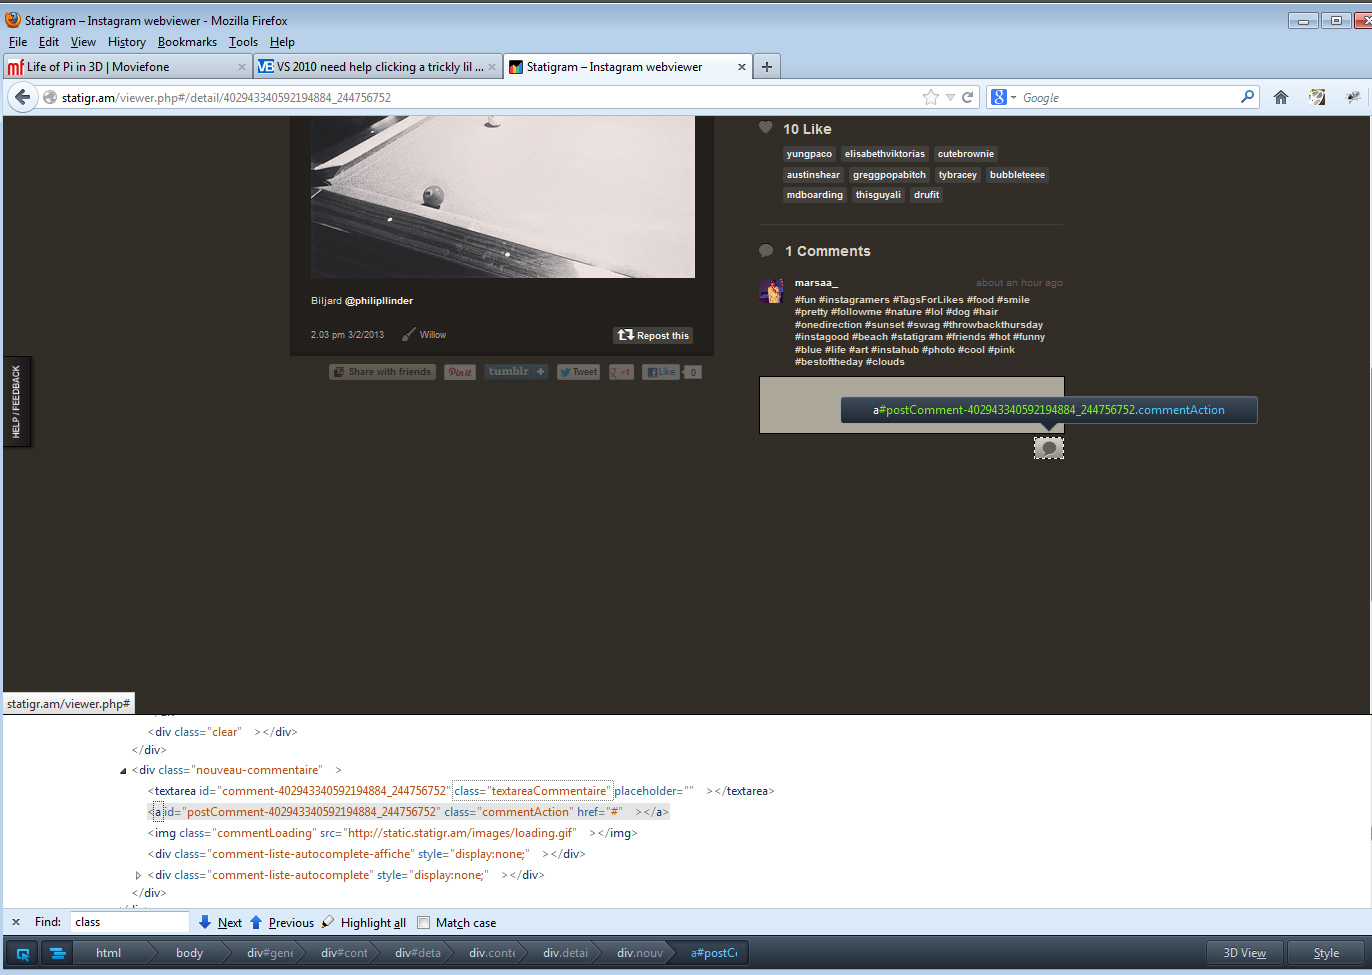Screen dimensions: 1372x975
Task: Open the HELP / FEEDBACK side tab
Action: [17, 401]
